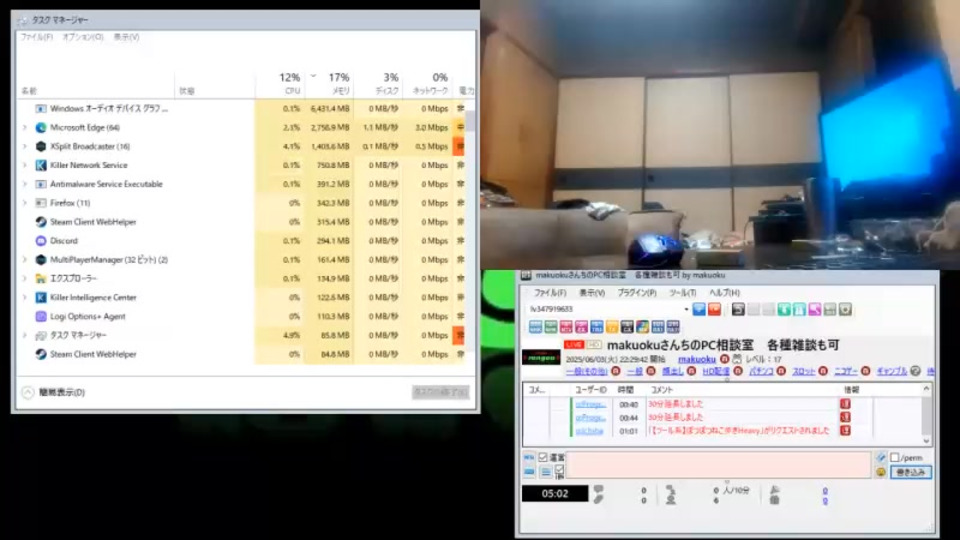This screenshot has width=960, height=540.
Task: Click the エクスプローラー folder icon
Action: (x=40, y=279)
